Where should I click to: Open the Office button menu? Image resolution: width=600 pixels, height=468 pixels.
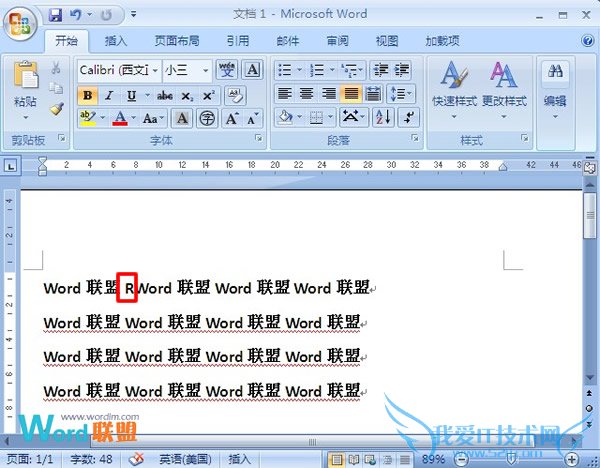[20, 24]
